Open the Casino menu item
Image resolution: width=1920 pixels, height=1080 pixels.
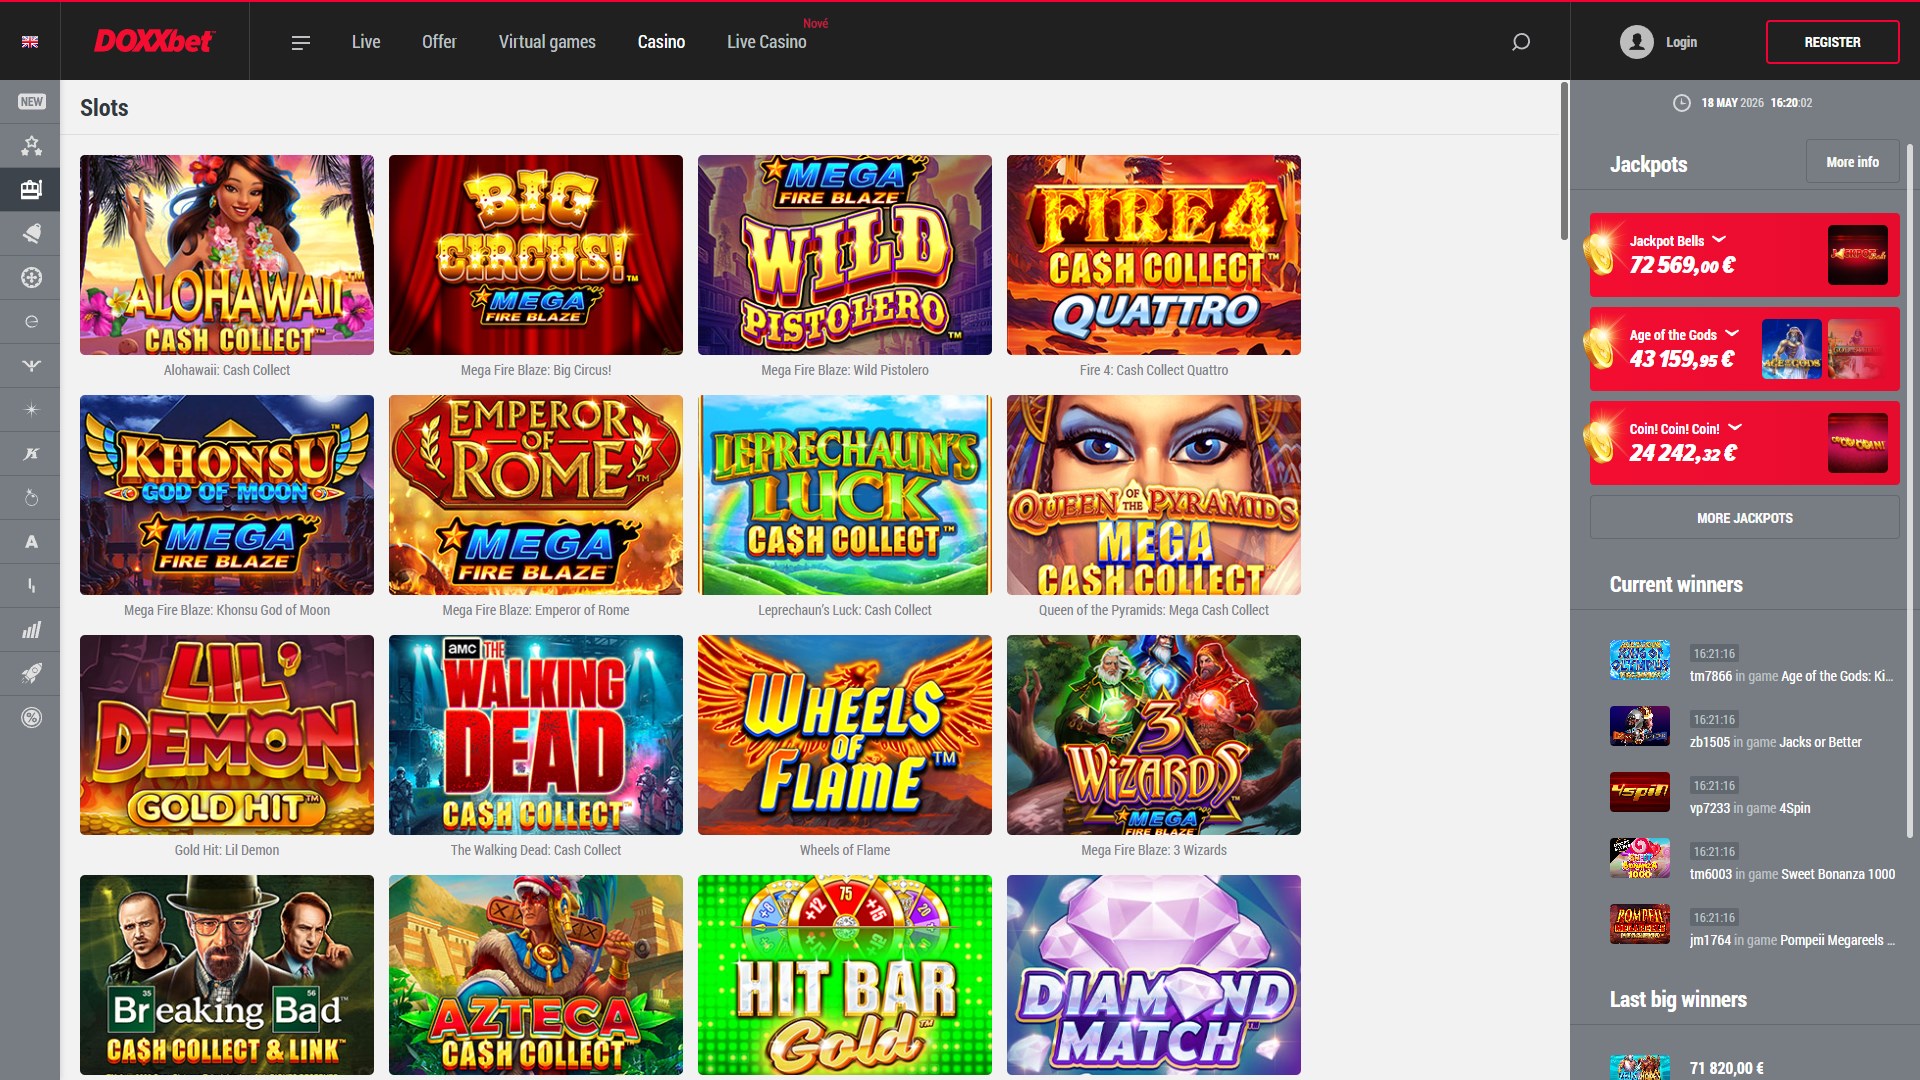coord(661,42)
